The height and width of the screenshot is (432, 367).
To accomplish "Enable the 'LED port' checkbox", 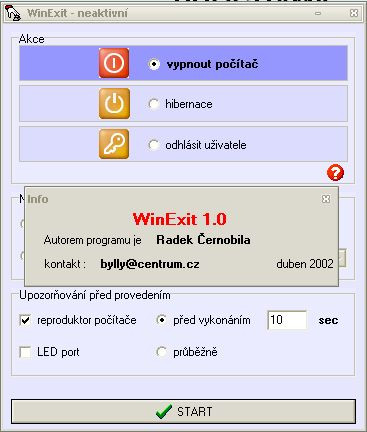I will (x=25, y=352).
